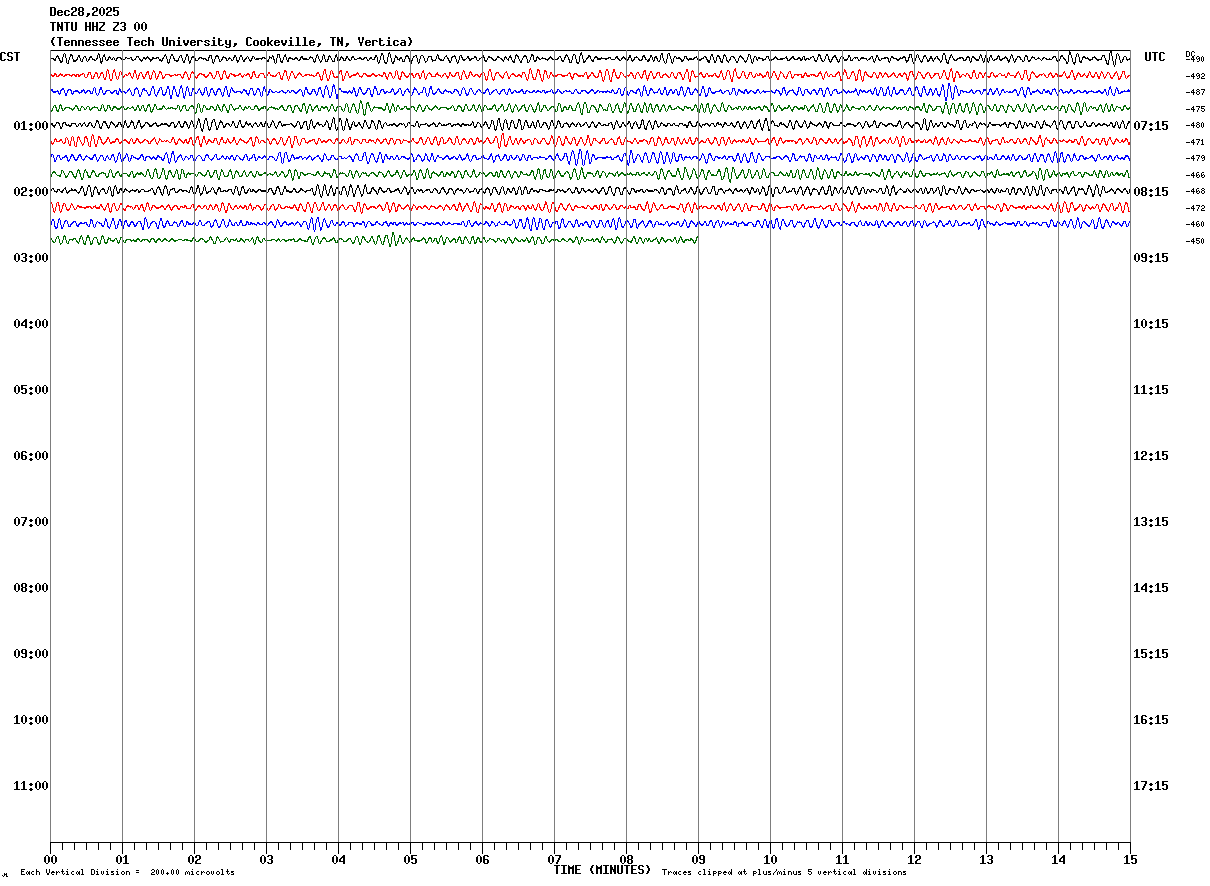This screenshot has height=886, width=1210.
Task: Click minute tick label 06 on bottom axis
Action: tap(482, 860)
